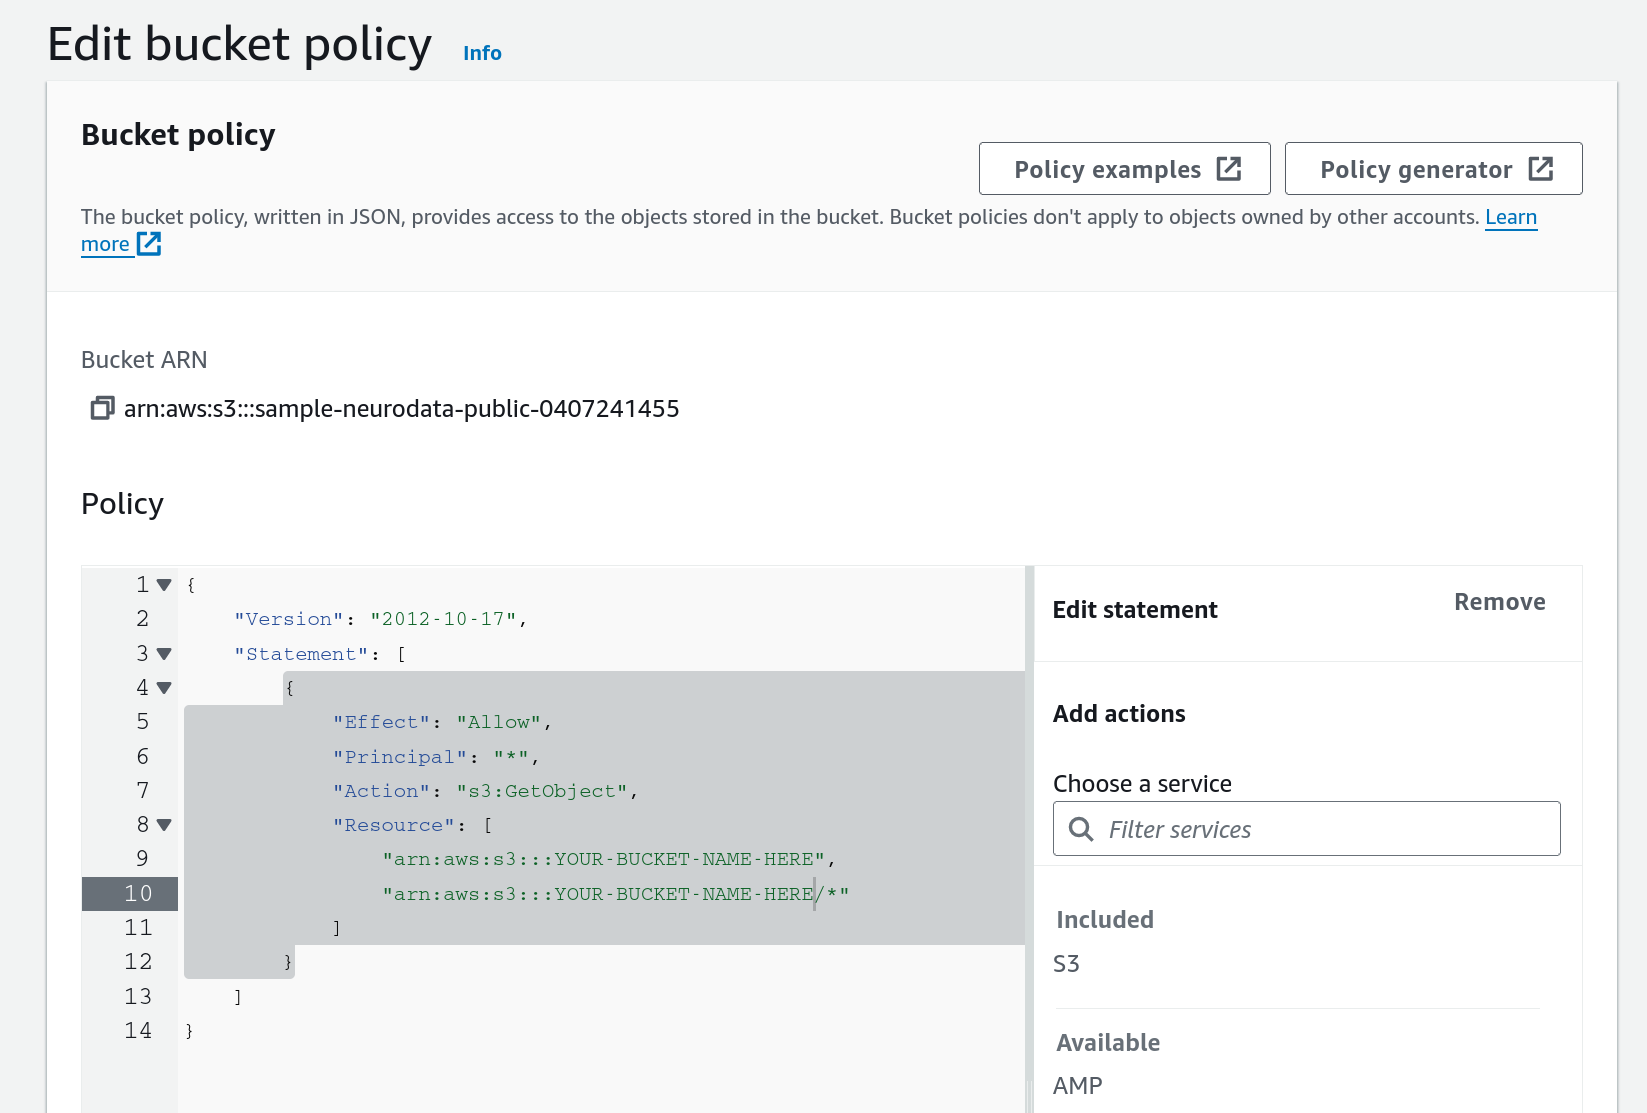The height and width of the screenshot is (1113, 1647).
Task: Select S3 under Included services
Action: pyautogui.click(x=1067, y=963)
